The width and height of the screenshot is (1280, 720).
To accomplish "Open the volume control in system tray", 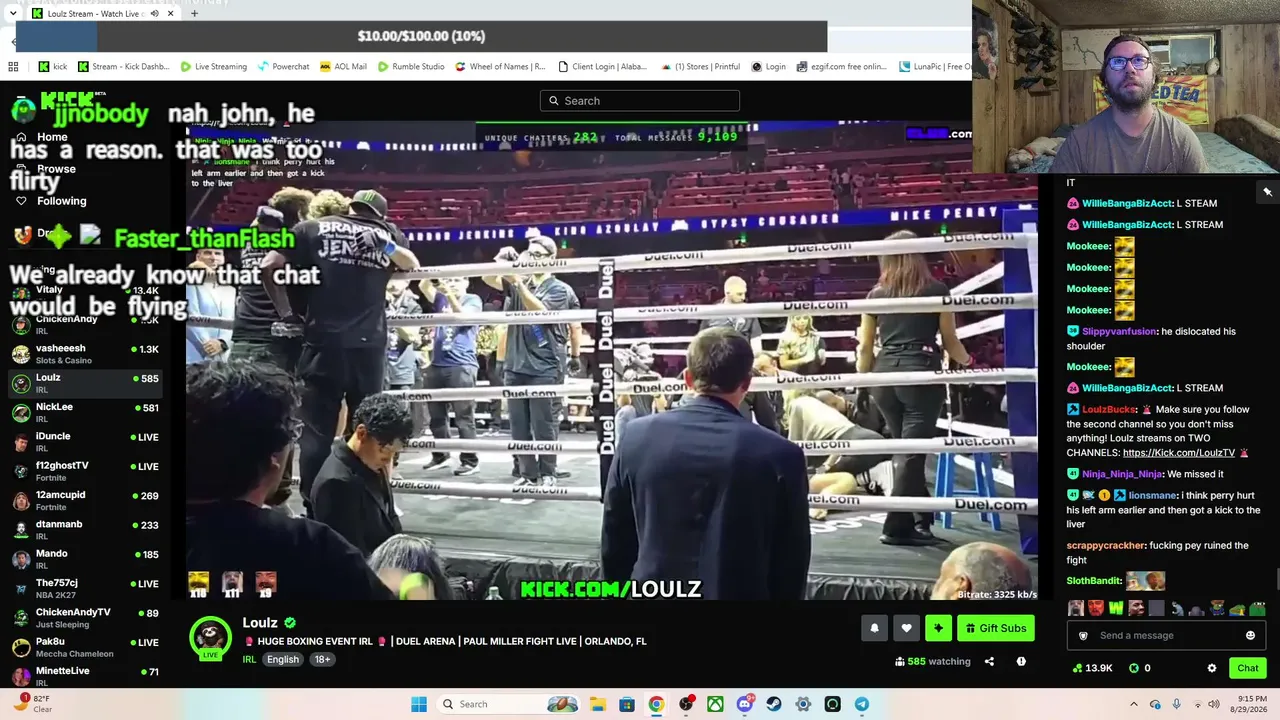I will click(x=1214, y=704).
